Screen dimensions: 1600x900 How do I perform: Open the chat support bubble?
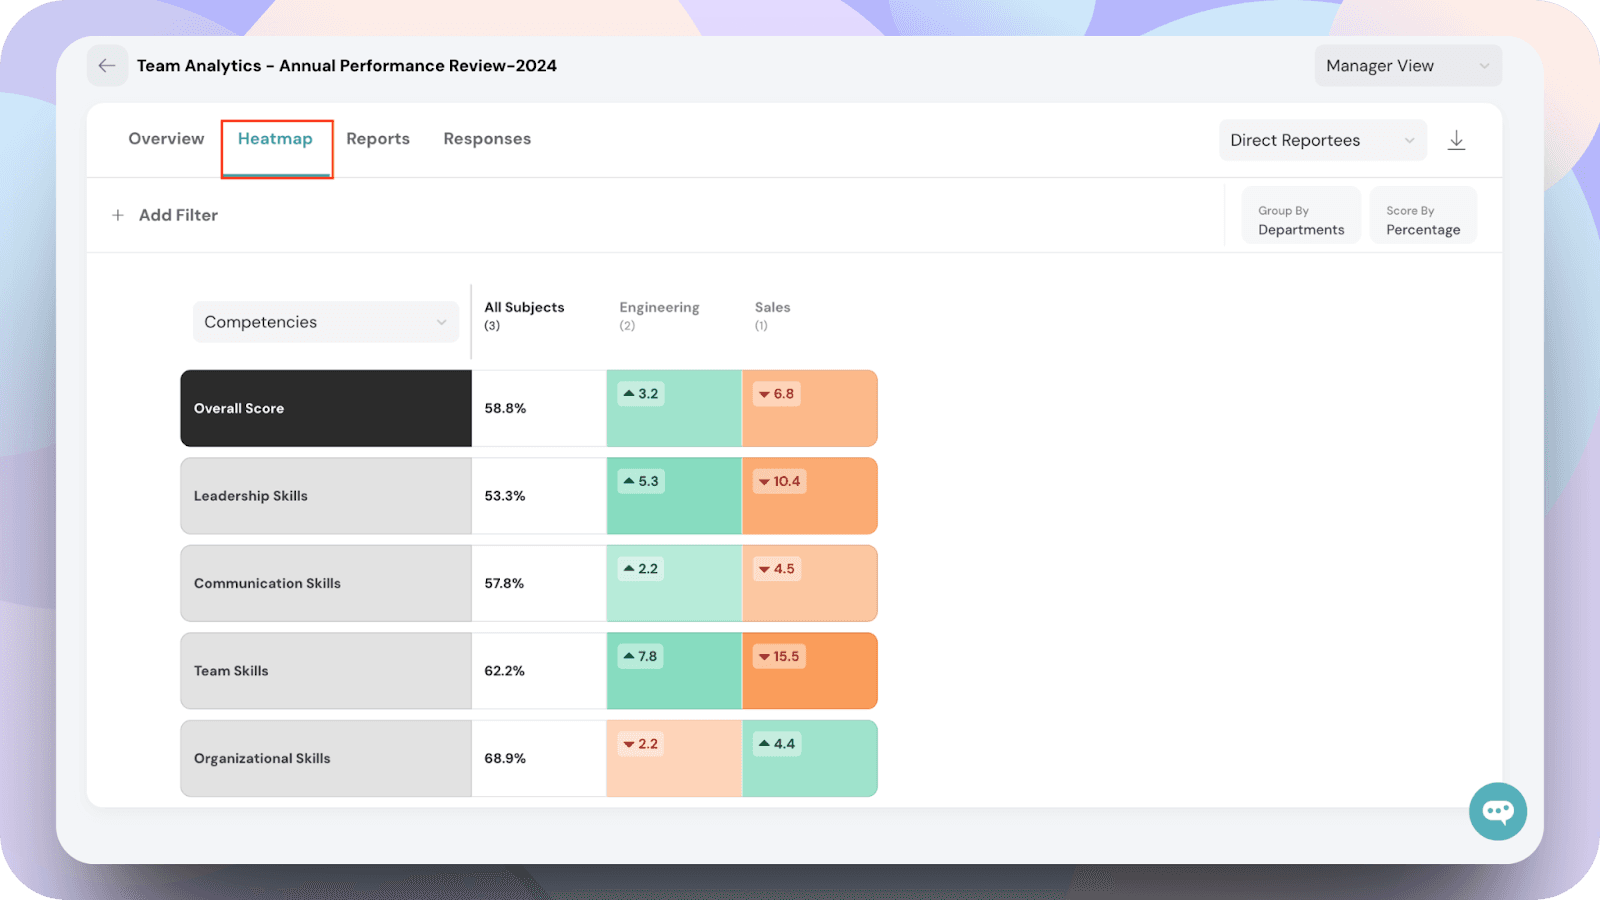1497,811
